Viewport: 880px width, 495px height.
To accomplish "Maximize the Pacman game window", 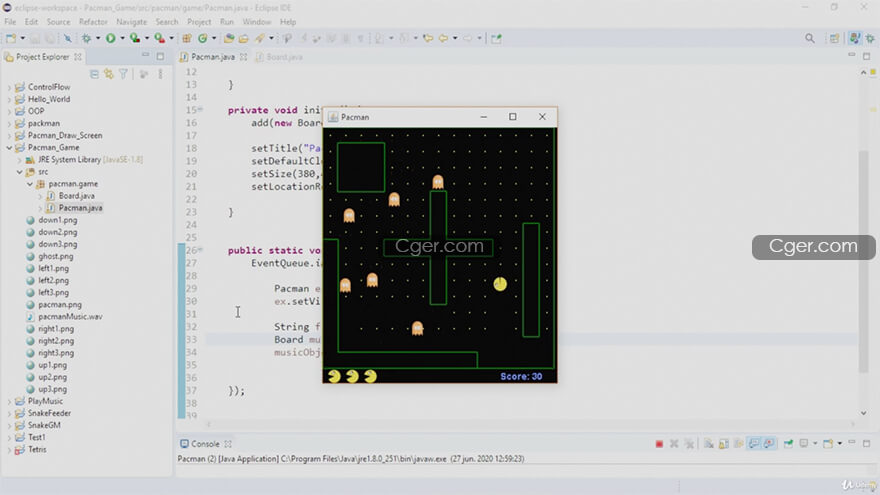I will pyautogui.click(x=512, y=117).
